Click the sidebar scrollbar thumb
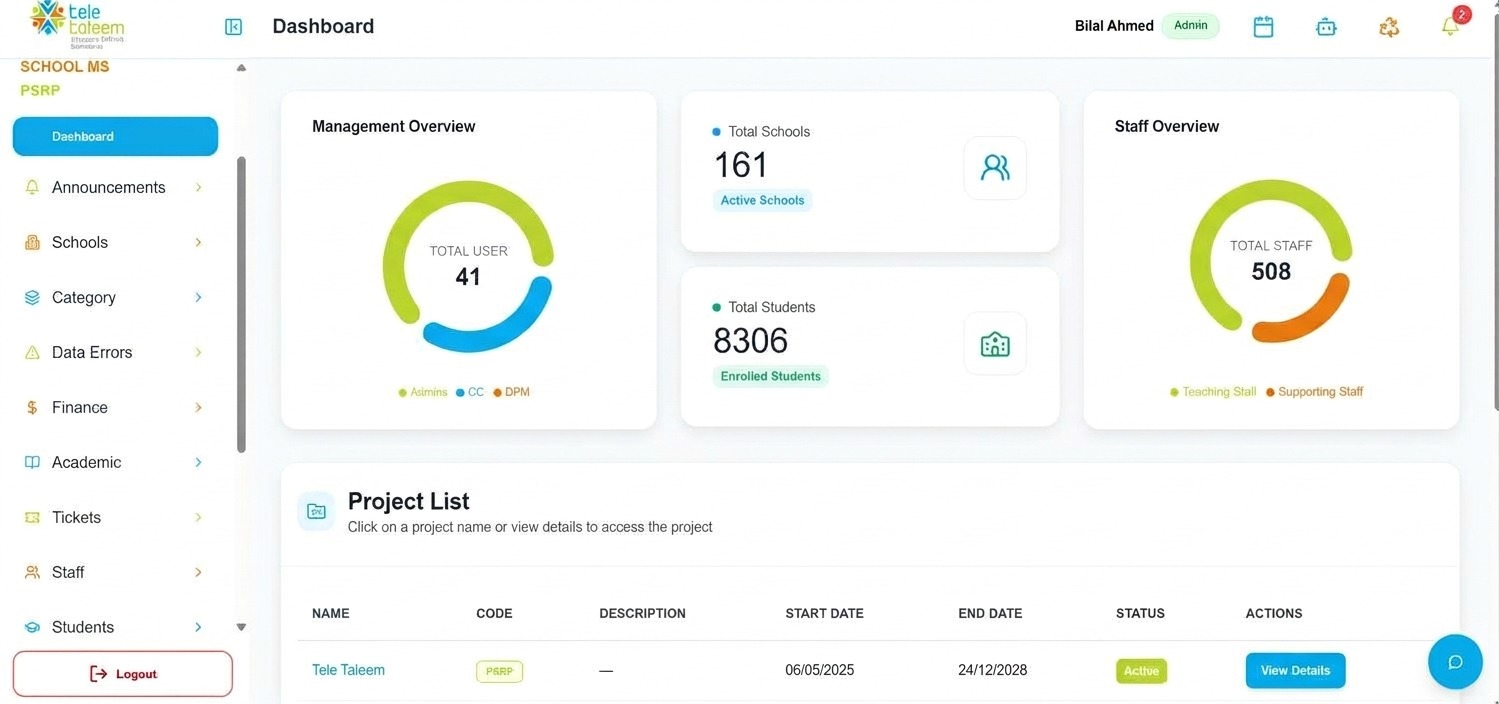The image size is (1499, 704). (x=241, y=305)
